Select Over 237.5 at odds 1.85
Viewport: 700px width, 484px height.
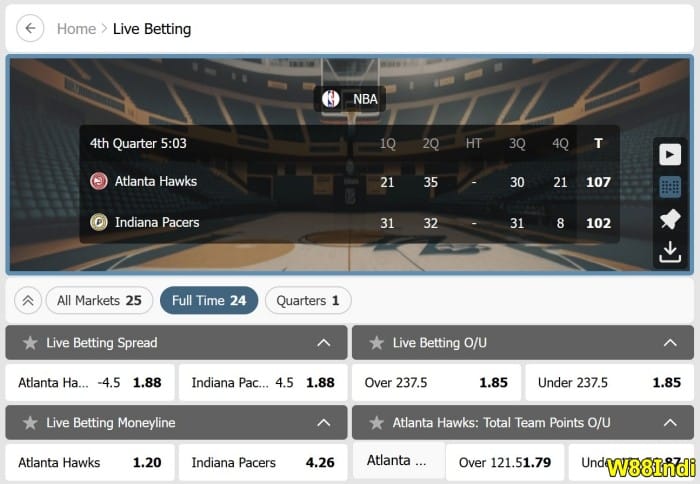click(x=436, y=382)
